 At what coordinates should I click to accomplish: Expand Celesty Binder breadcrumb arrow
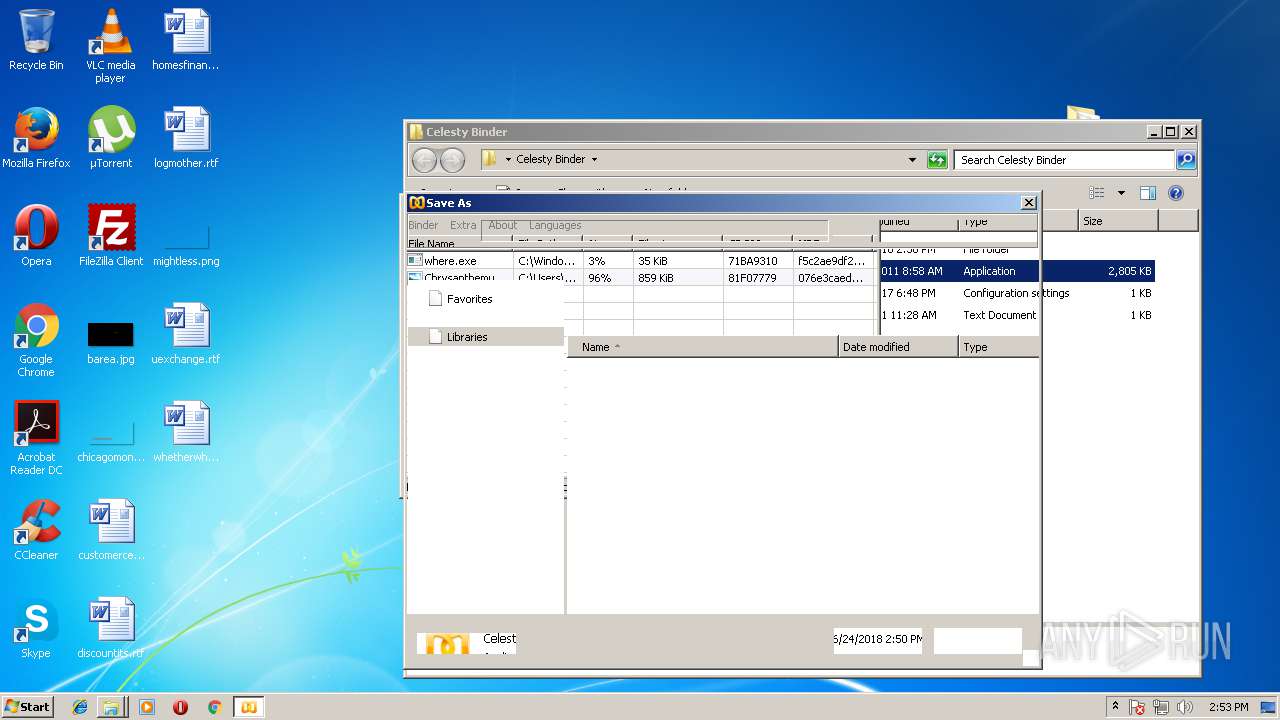pyautogui.click(x=594, y=159)
